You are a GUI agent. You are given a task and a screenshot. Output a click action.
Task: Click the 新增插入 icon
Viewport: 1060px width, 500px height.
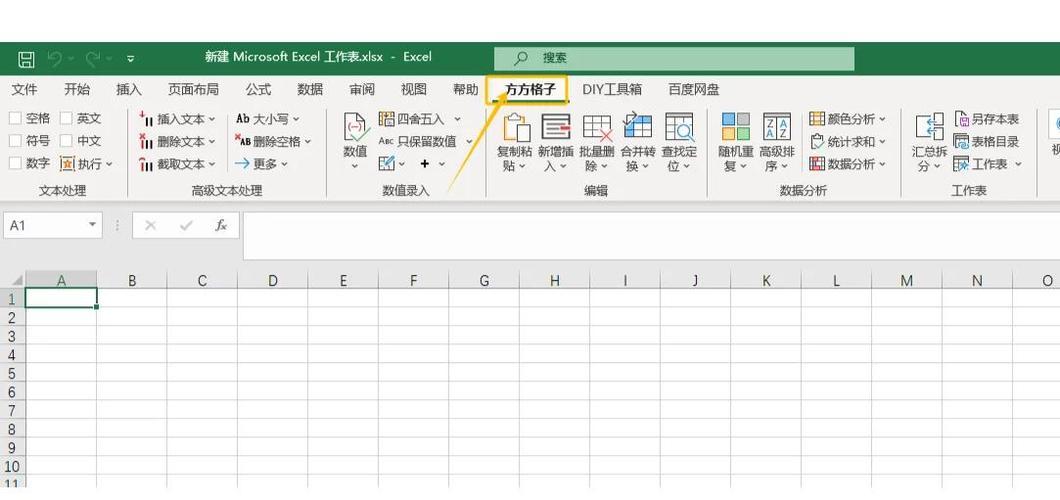pyautogui.click(x=556, y=126)
